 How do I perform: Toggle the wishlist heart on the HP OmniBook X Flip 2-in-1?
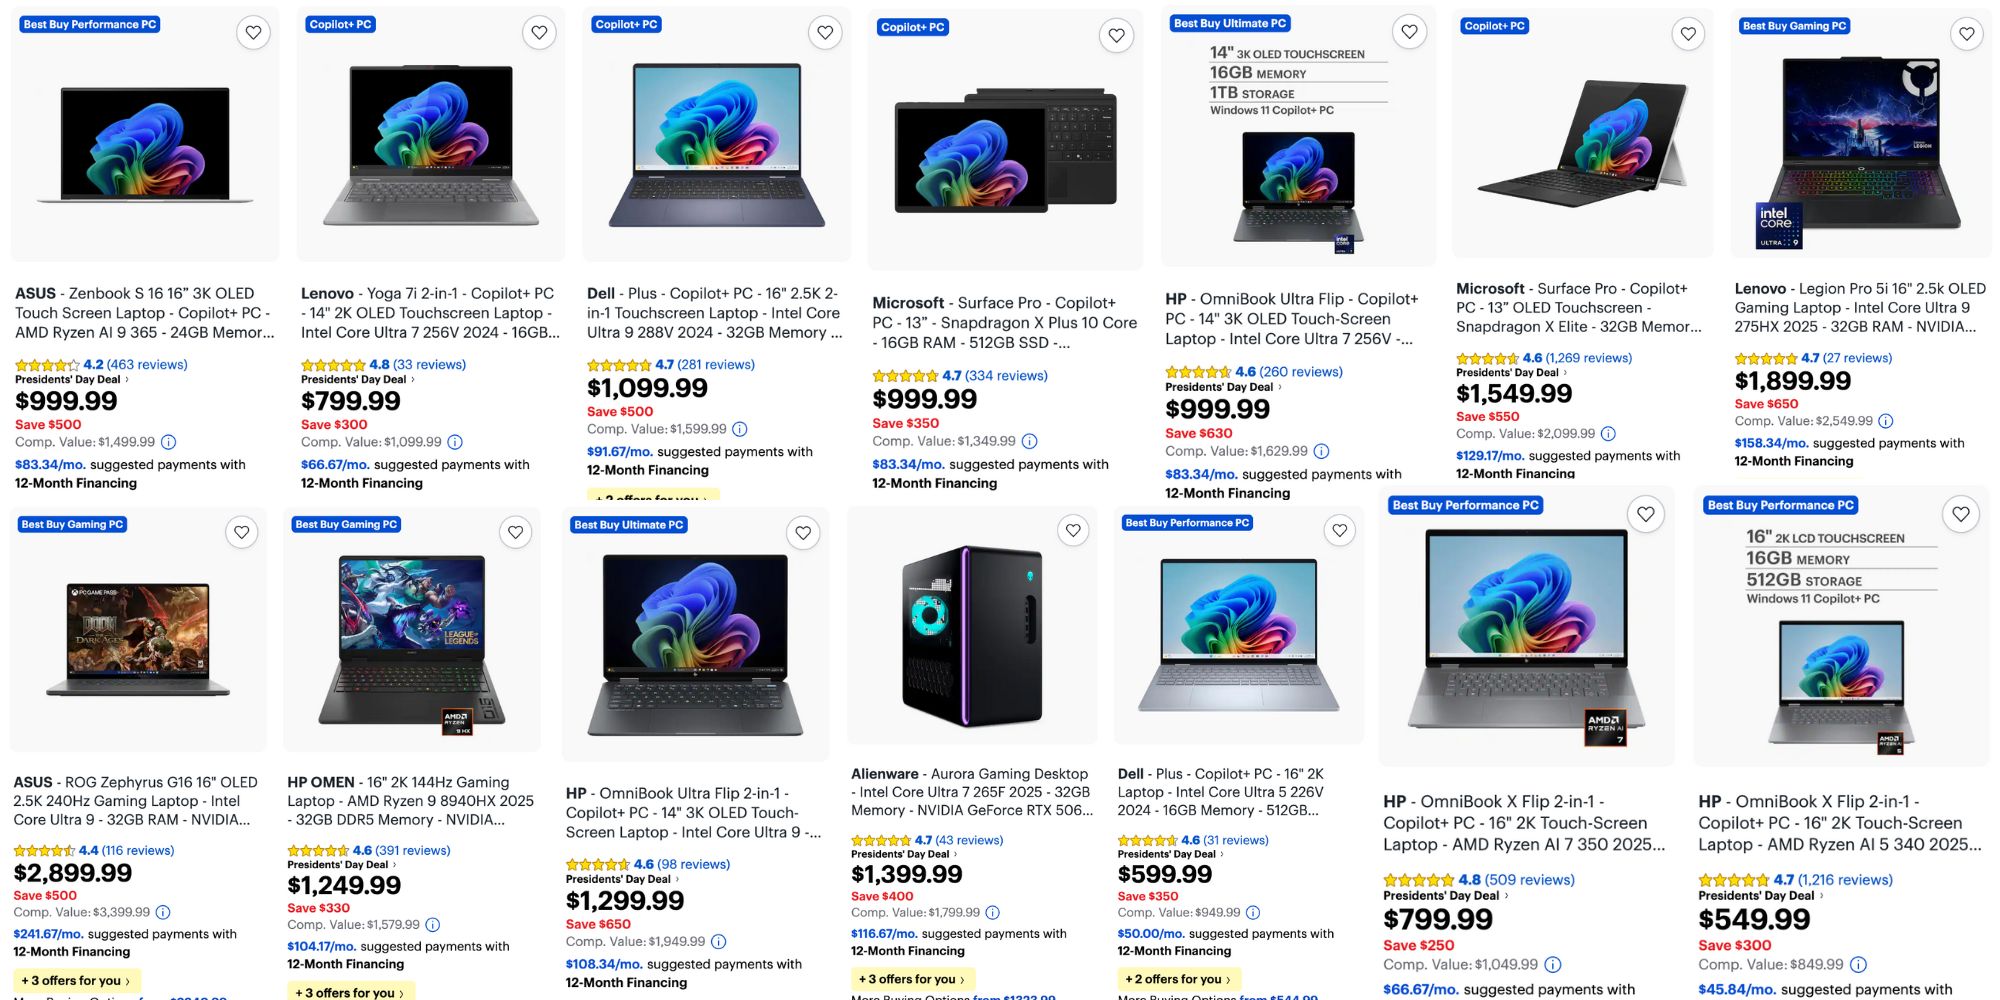pos(1645,513)
